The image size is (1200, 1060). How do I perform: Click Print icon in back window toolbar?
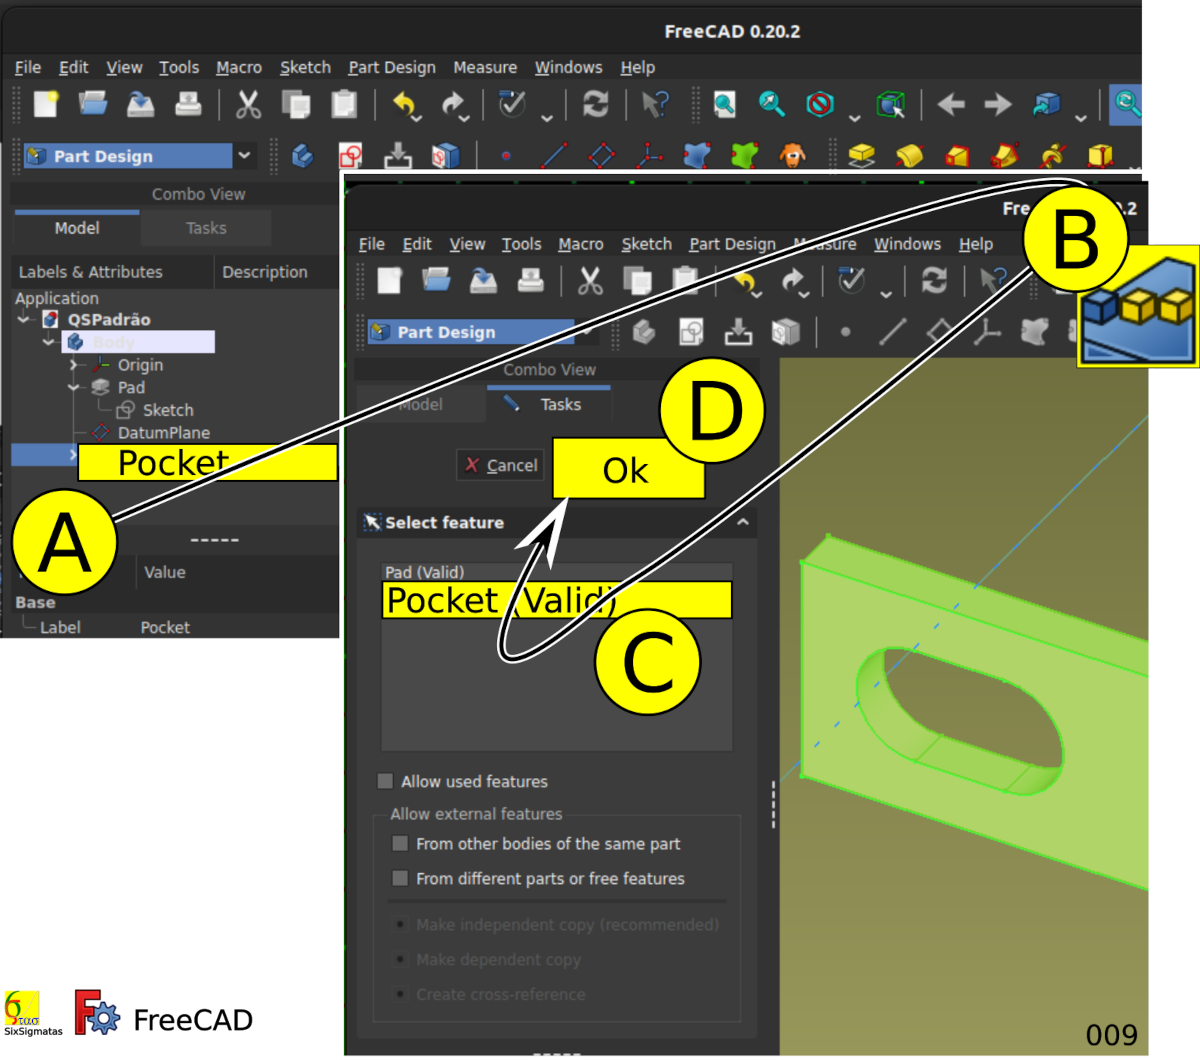pos(188,104)
